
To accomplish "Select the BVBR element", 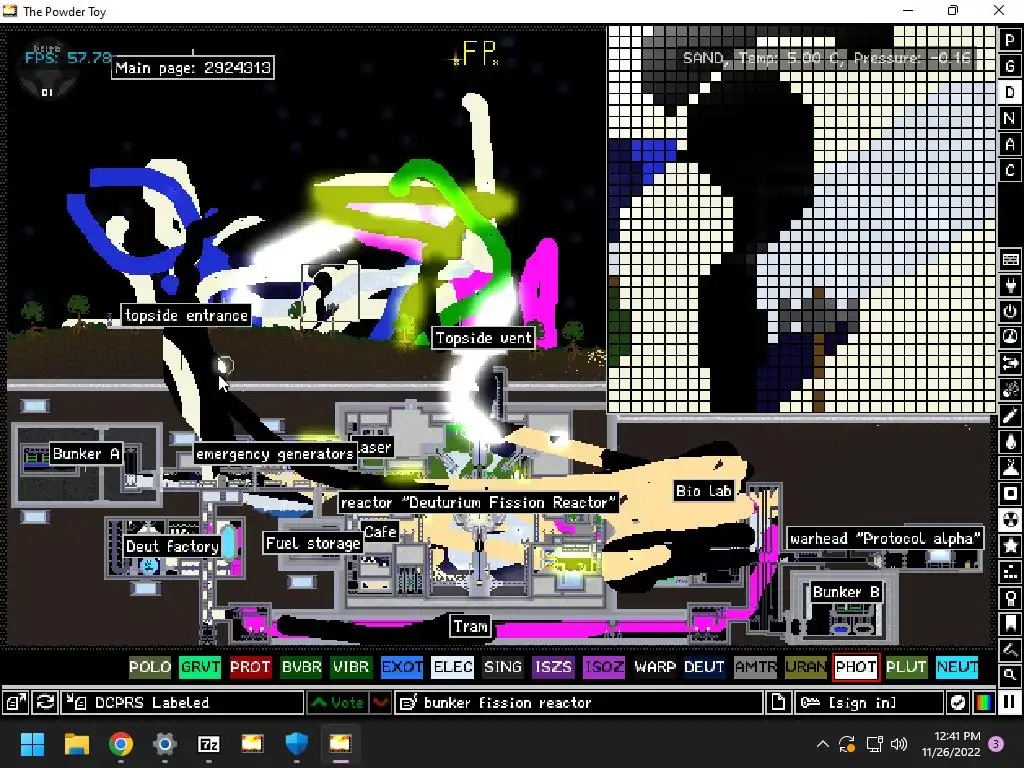I will click(x=301, y=667).
